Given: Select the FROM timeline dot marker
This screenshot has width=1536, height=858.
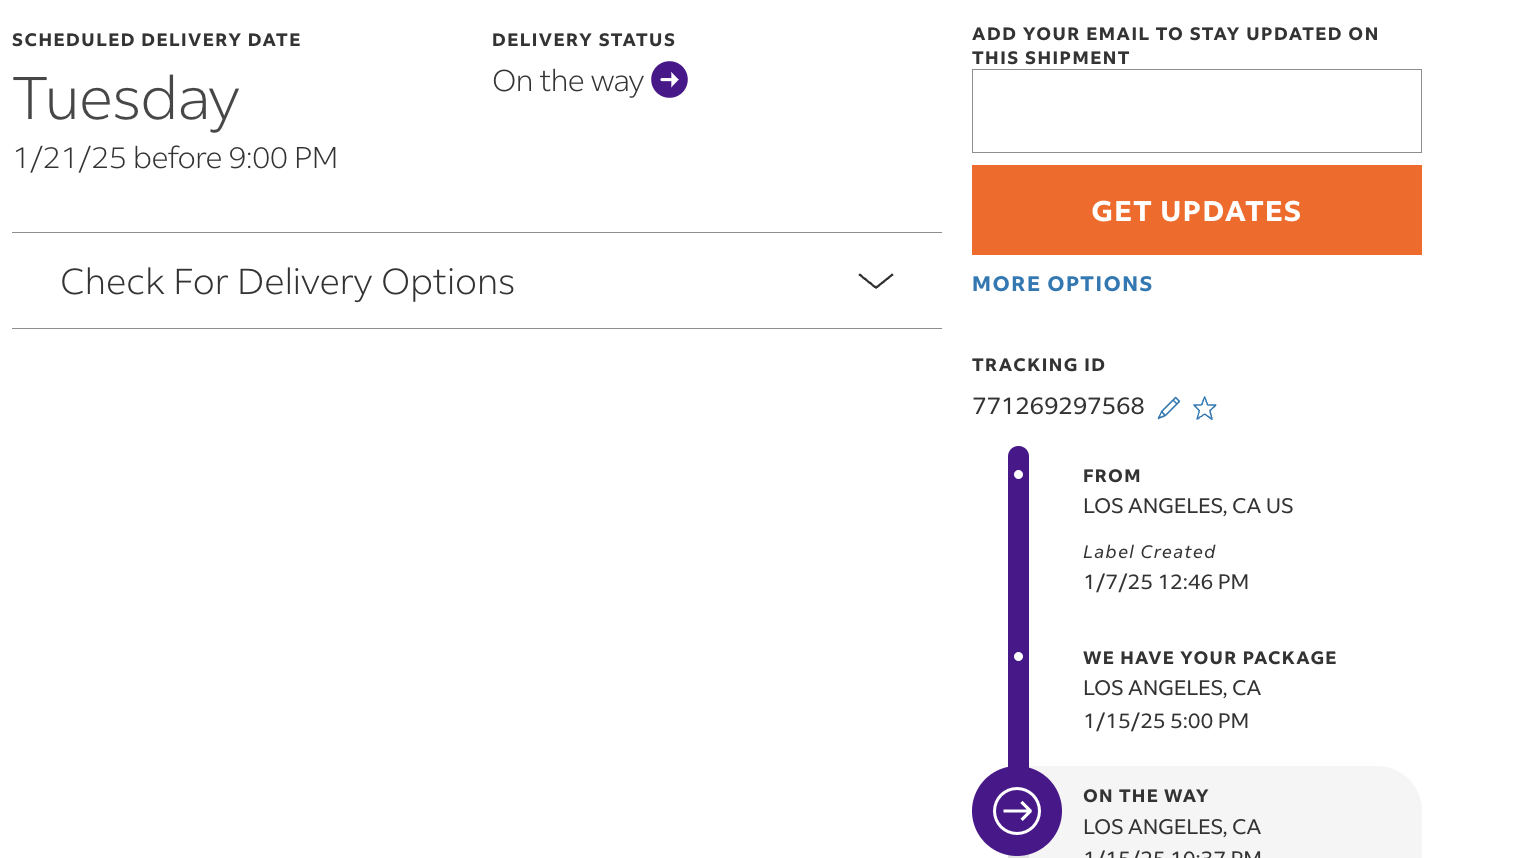Looking at the screenshot, I should pos(1018,474).
